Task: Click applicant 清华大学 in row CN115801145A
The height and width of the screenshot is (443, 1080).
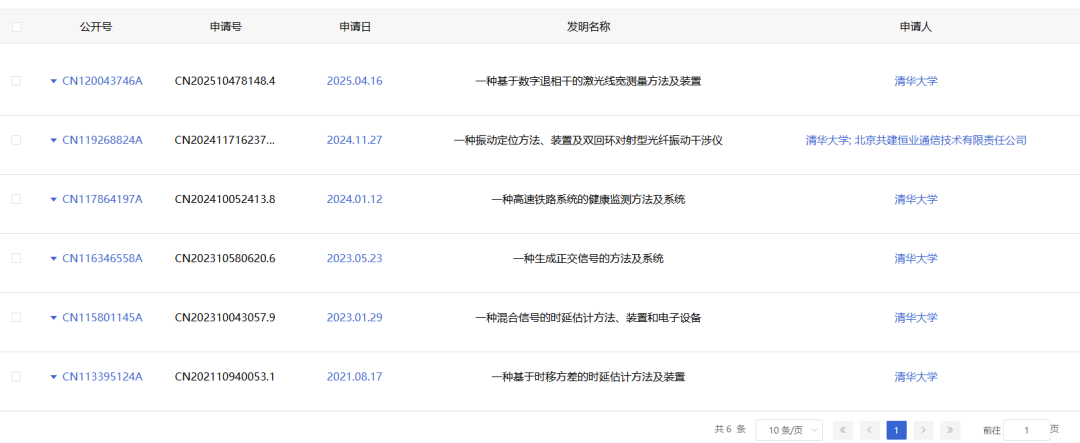Action: tap(916, 318)
